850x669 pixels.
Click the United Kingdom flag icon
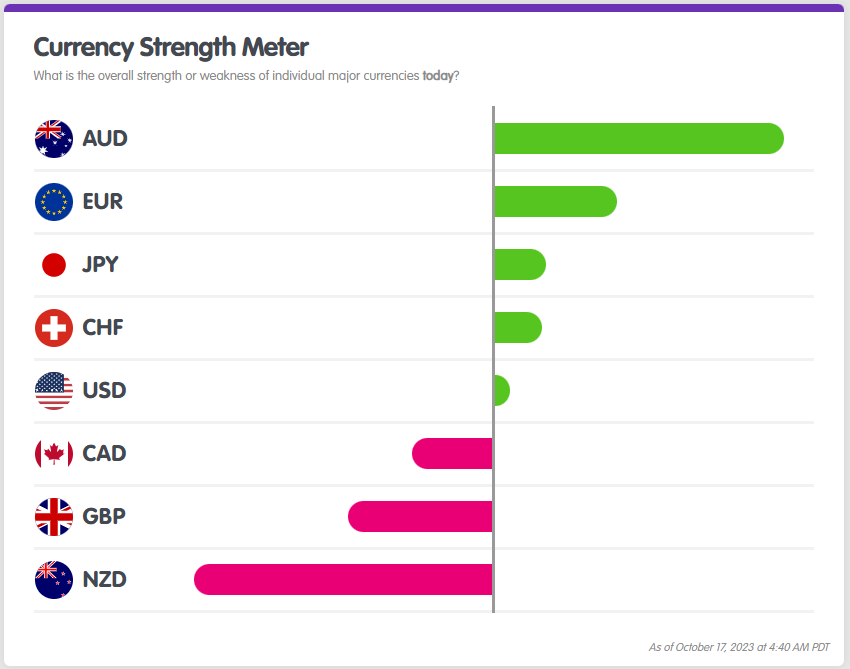pos(54,517)
